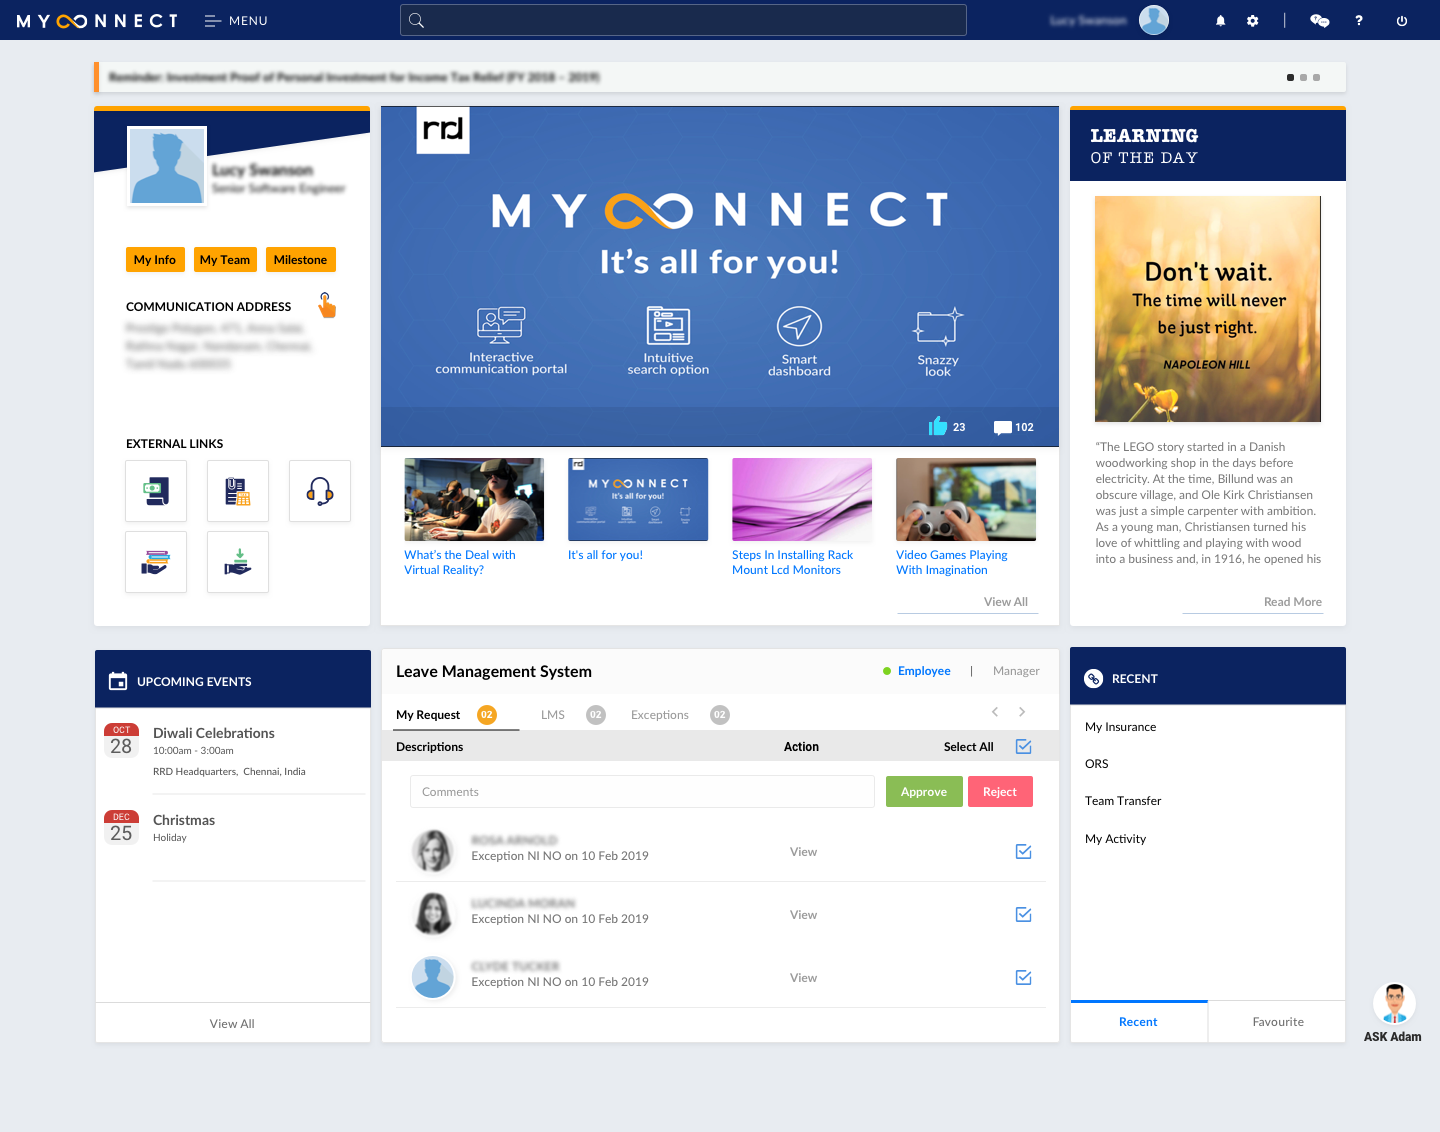This screenshot has width=1440, height=1132.
Task: Click the Upcoming Events calendar icon
Action: [x=118, y=681]
